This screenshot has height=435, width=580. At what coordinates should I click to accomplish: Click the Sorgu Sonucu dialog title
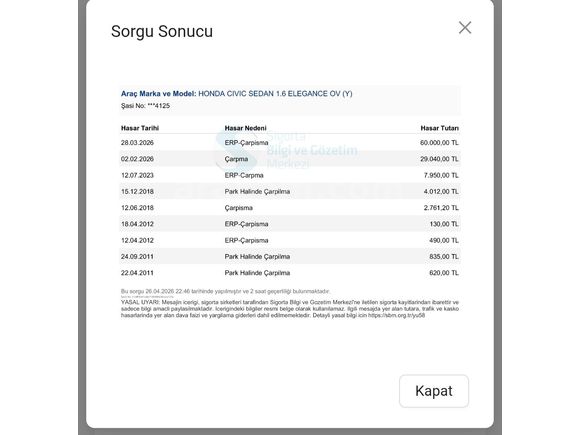point(162,31)
